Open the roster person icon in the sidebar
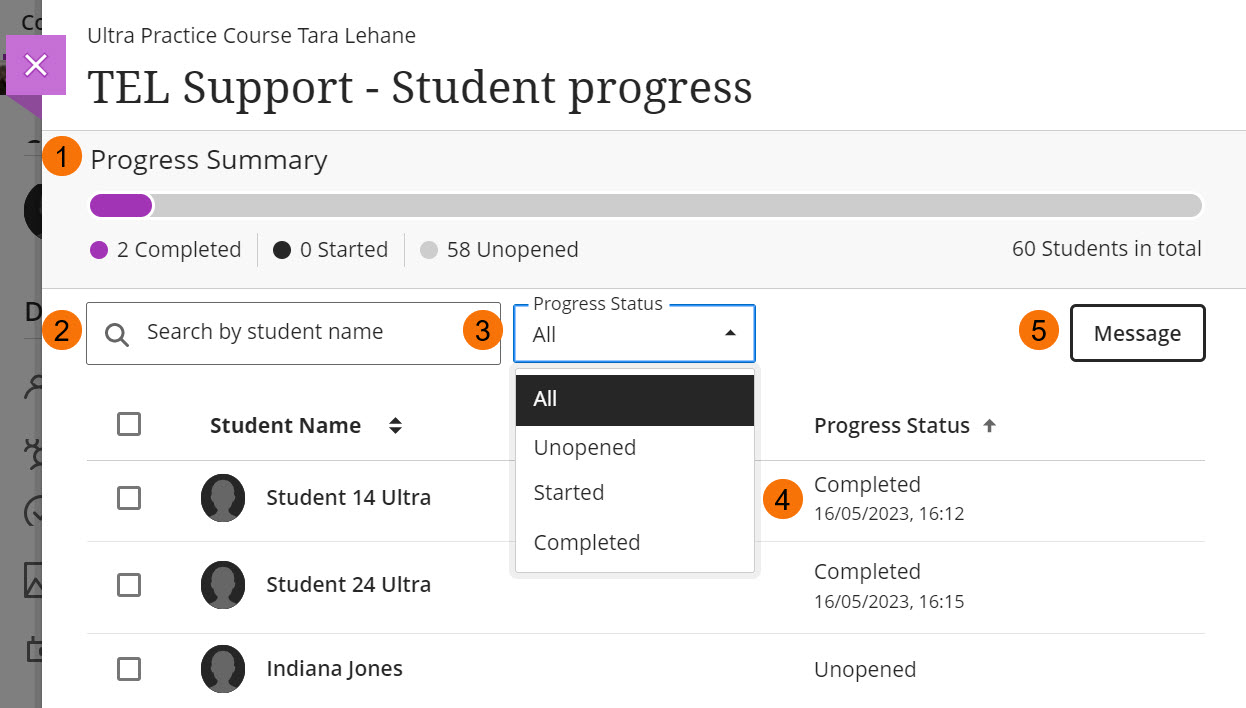Screen dimensions: 1246x708 click(34, 389)
